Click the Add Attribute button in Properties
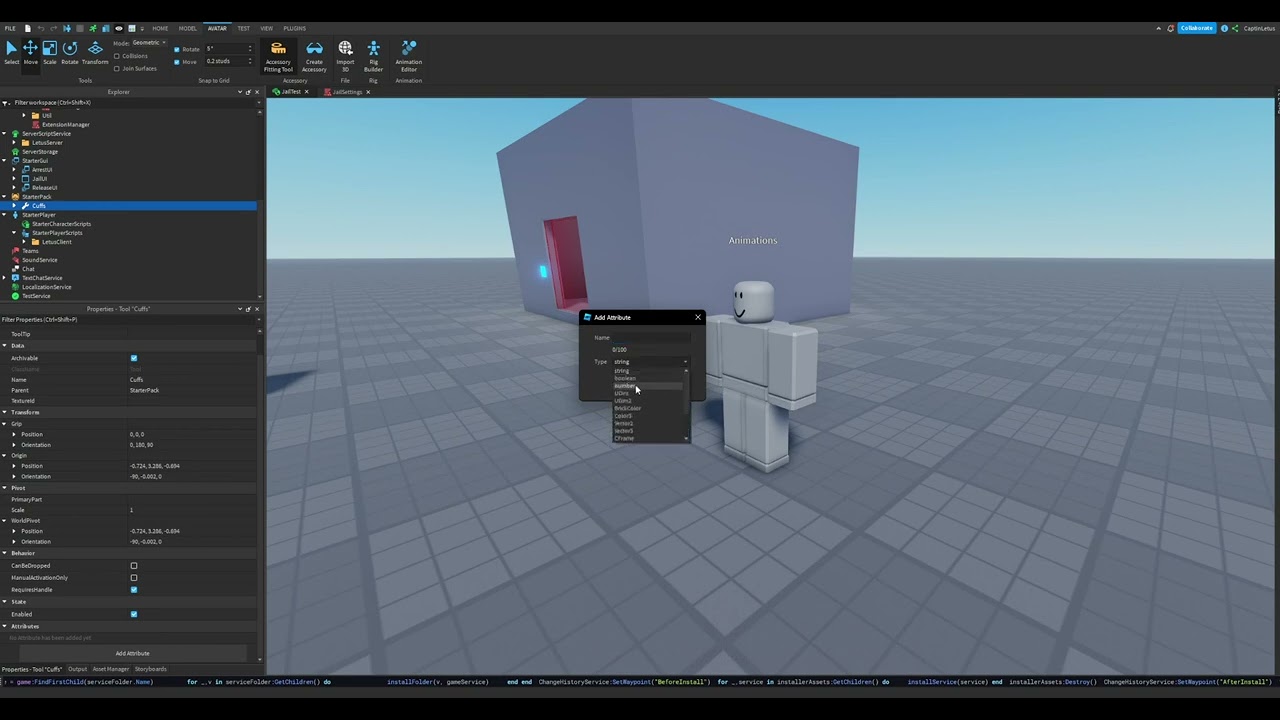Image resolution: width=1280 pixels, height=720 pixels. pyautogui.click(x=132, y=653)
